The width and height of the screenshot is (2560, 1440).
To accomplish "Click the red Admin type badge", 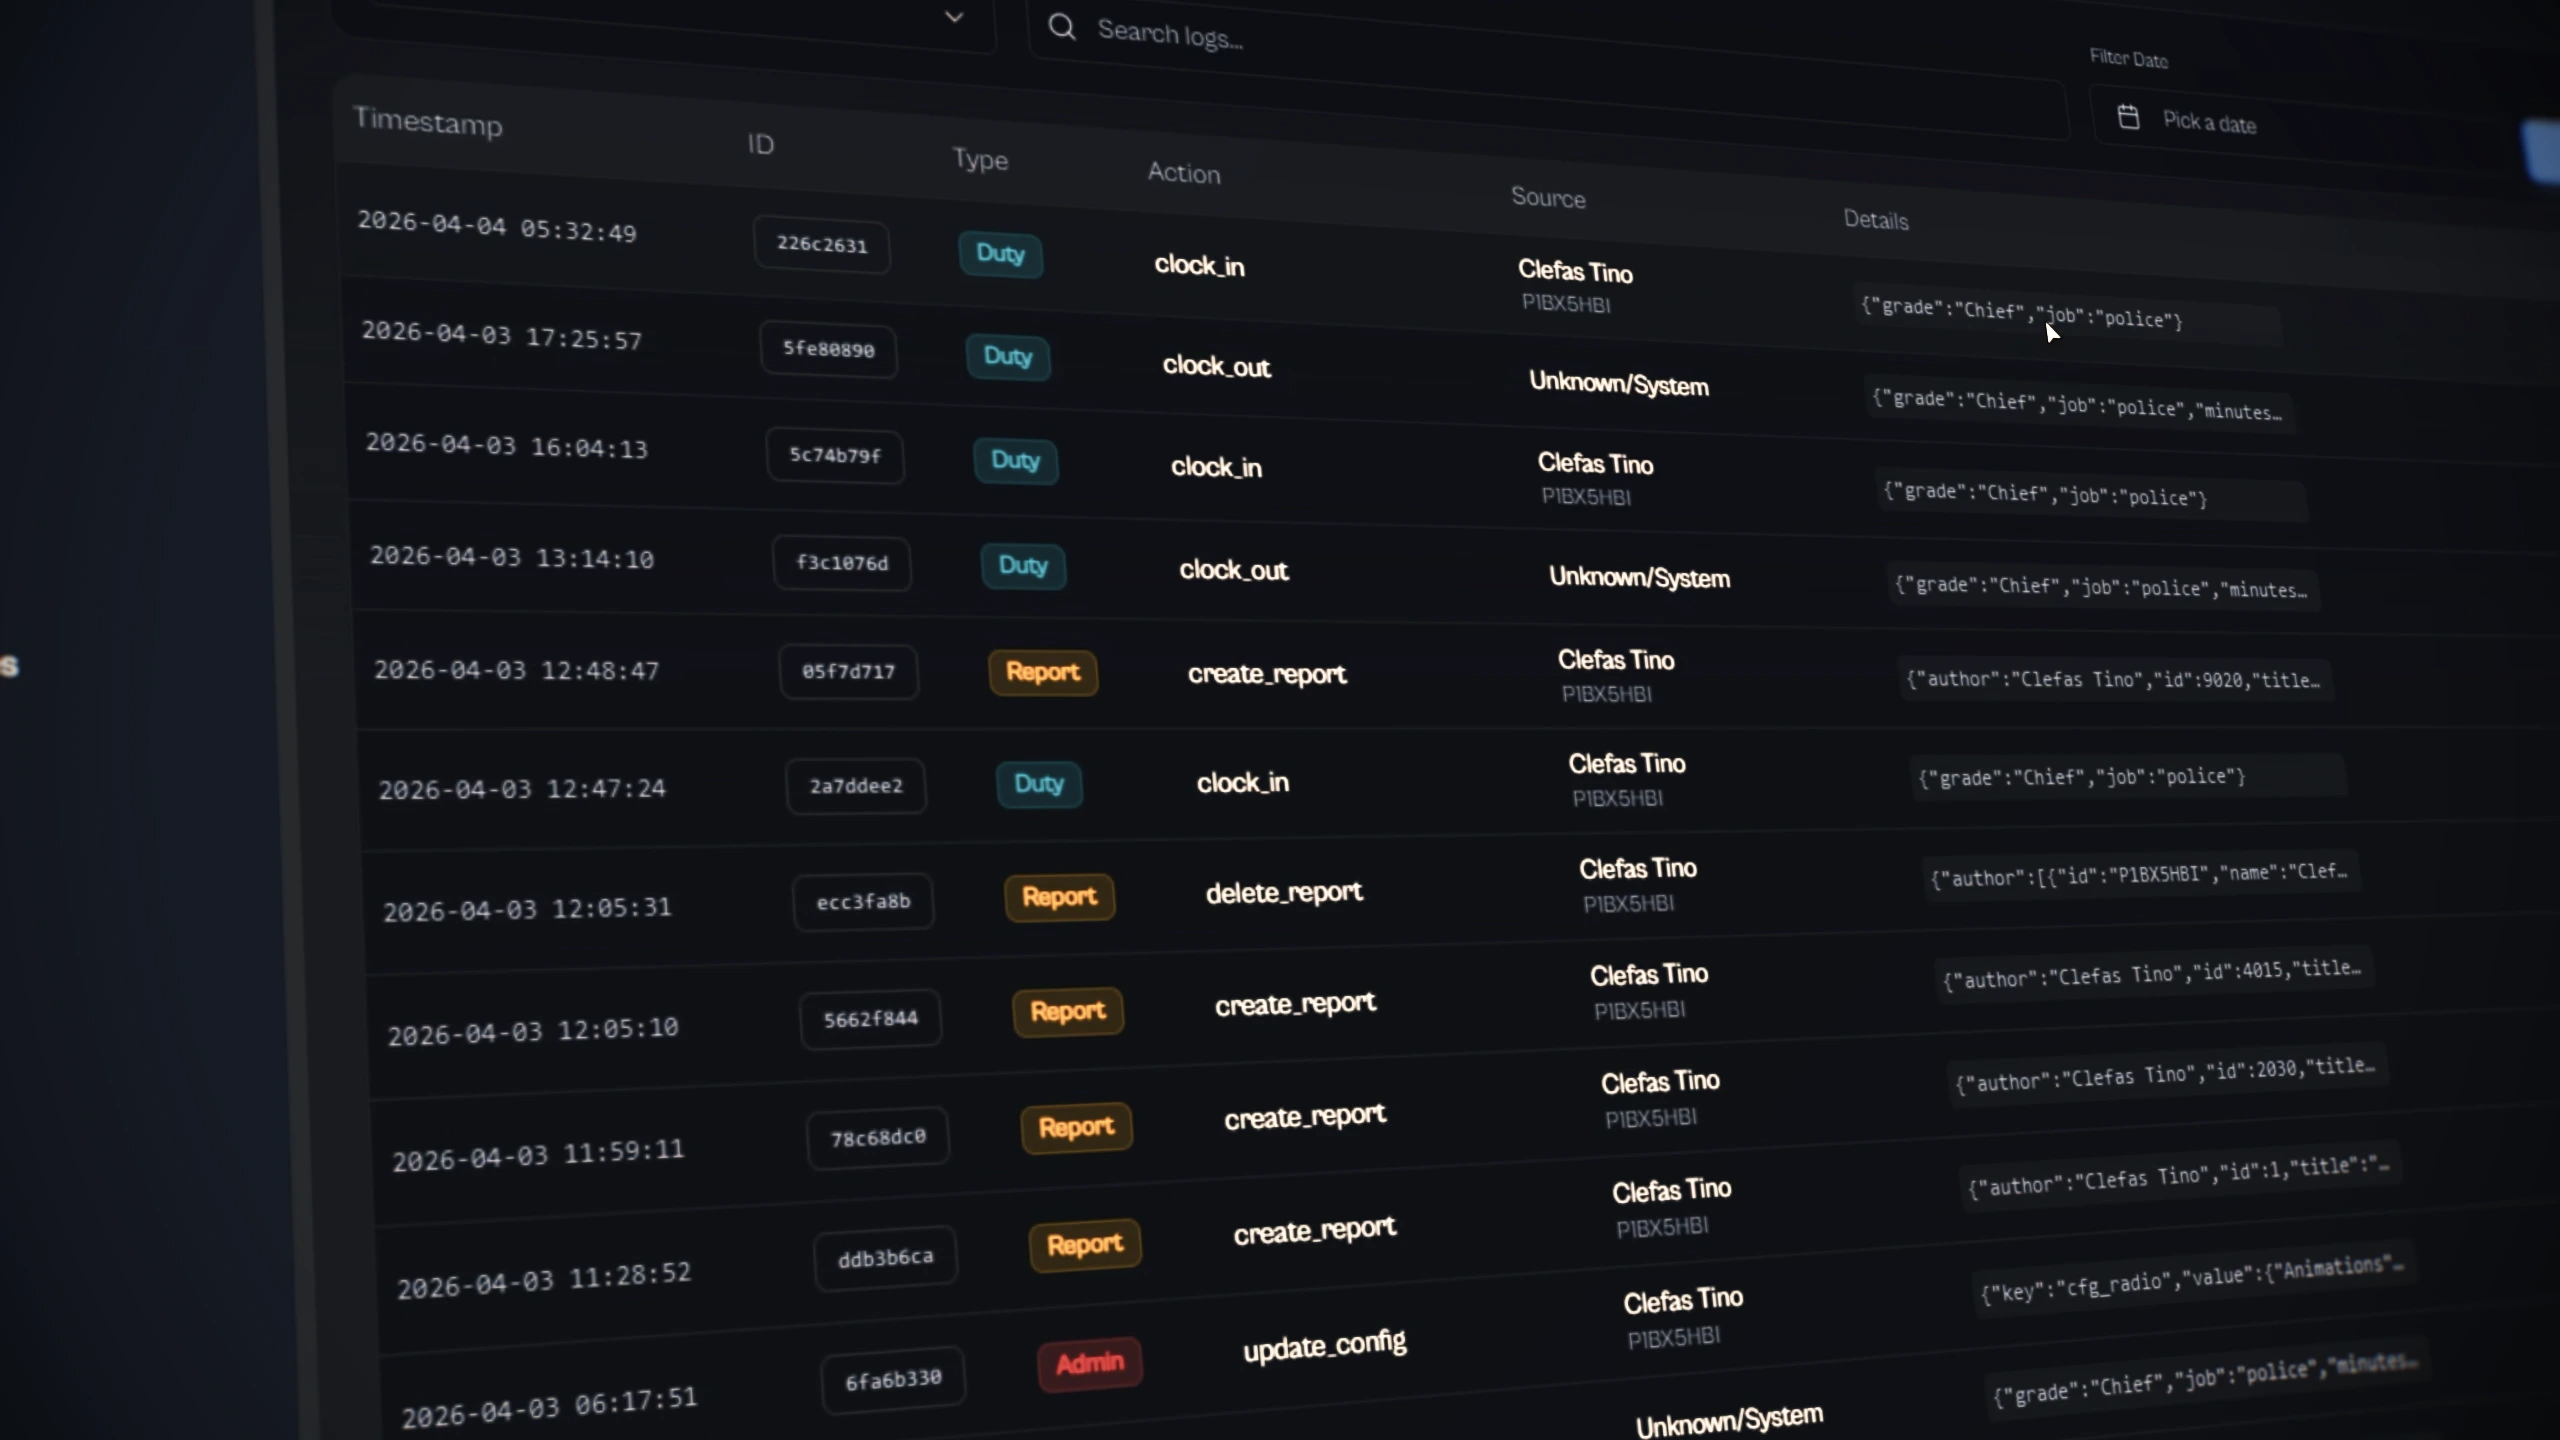I will tap(1090, 1363).
